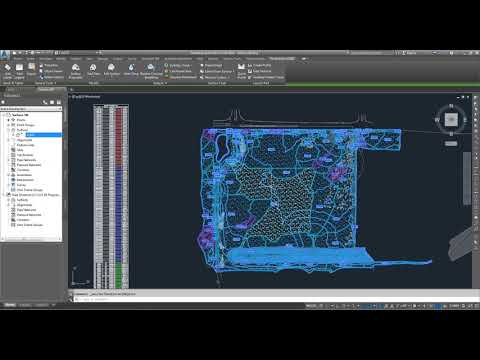Select Surfaces under Data Shortcuts
Viewport: 480px width, 360px height.
click(x=22, y=200)
